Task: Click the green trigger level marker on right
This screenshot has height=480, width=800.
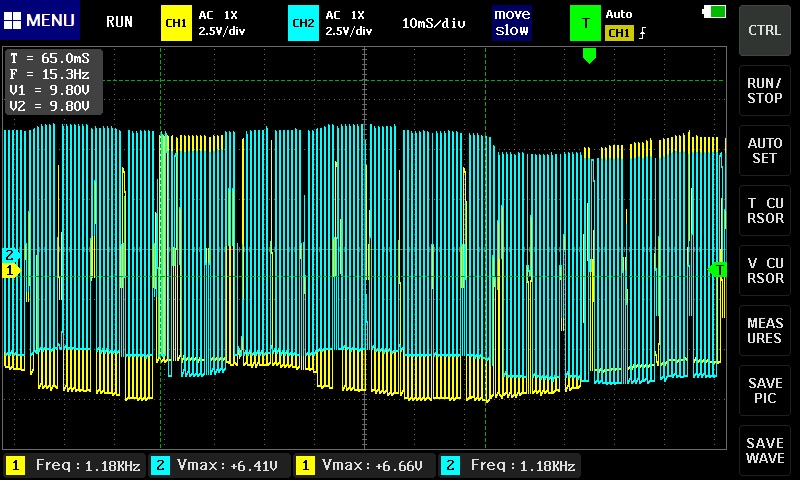Action: [717, 270]
